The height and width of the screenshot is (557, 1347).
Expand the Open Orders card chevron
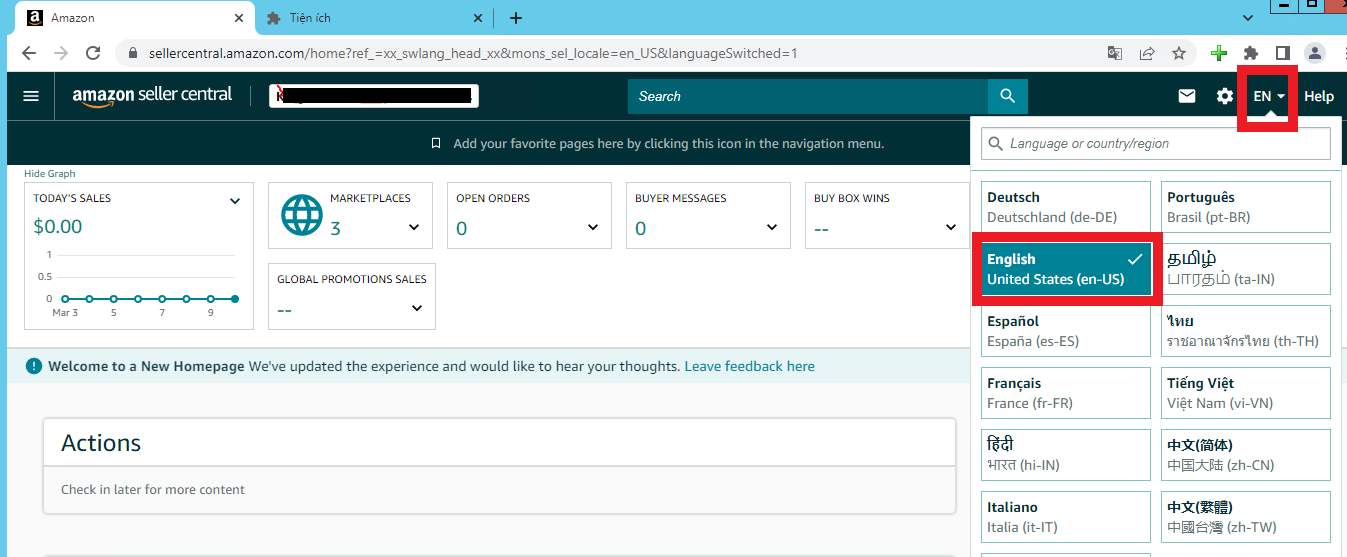click(593, 228)
